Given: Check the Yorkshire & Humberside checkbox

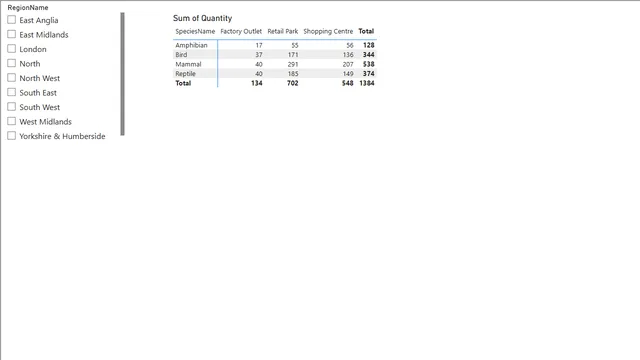Looking at the screenshot, I should pos(11,136).
